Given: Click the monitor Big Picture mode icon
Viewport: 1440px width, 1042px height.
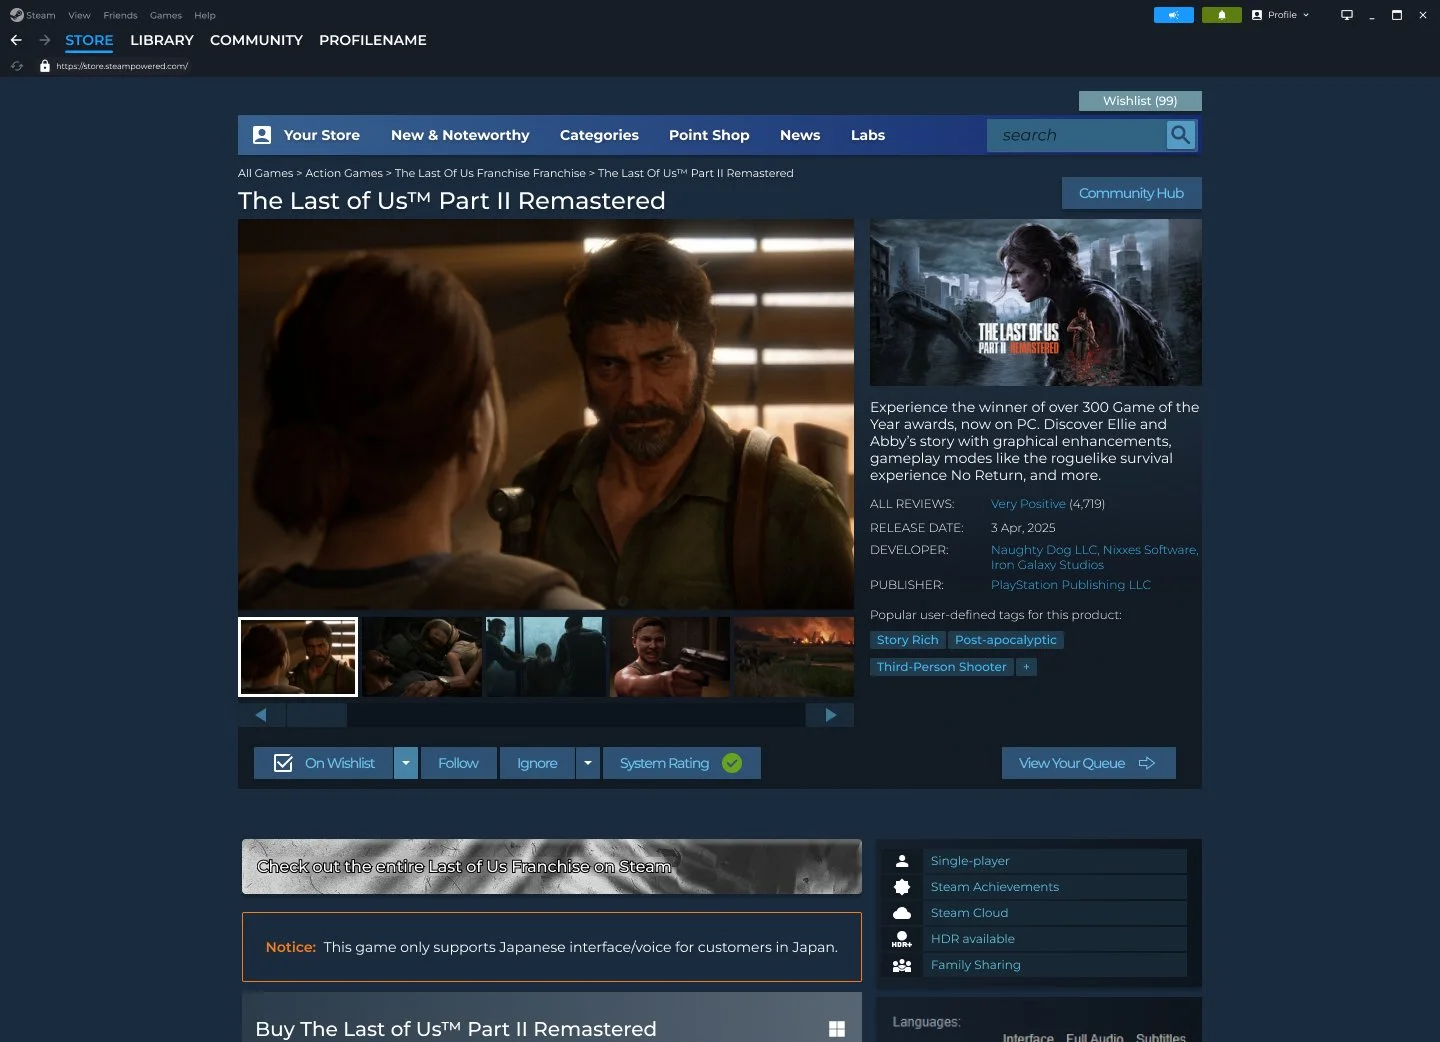Looking at the screenshot, I should (1347, 15).
